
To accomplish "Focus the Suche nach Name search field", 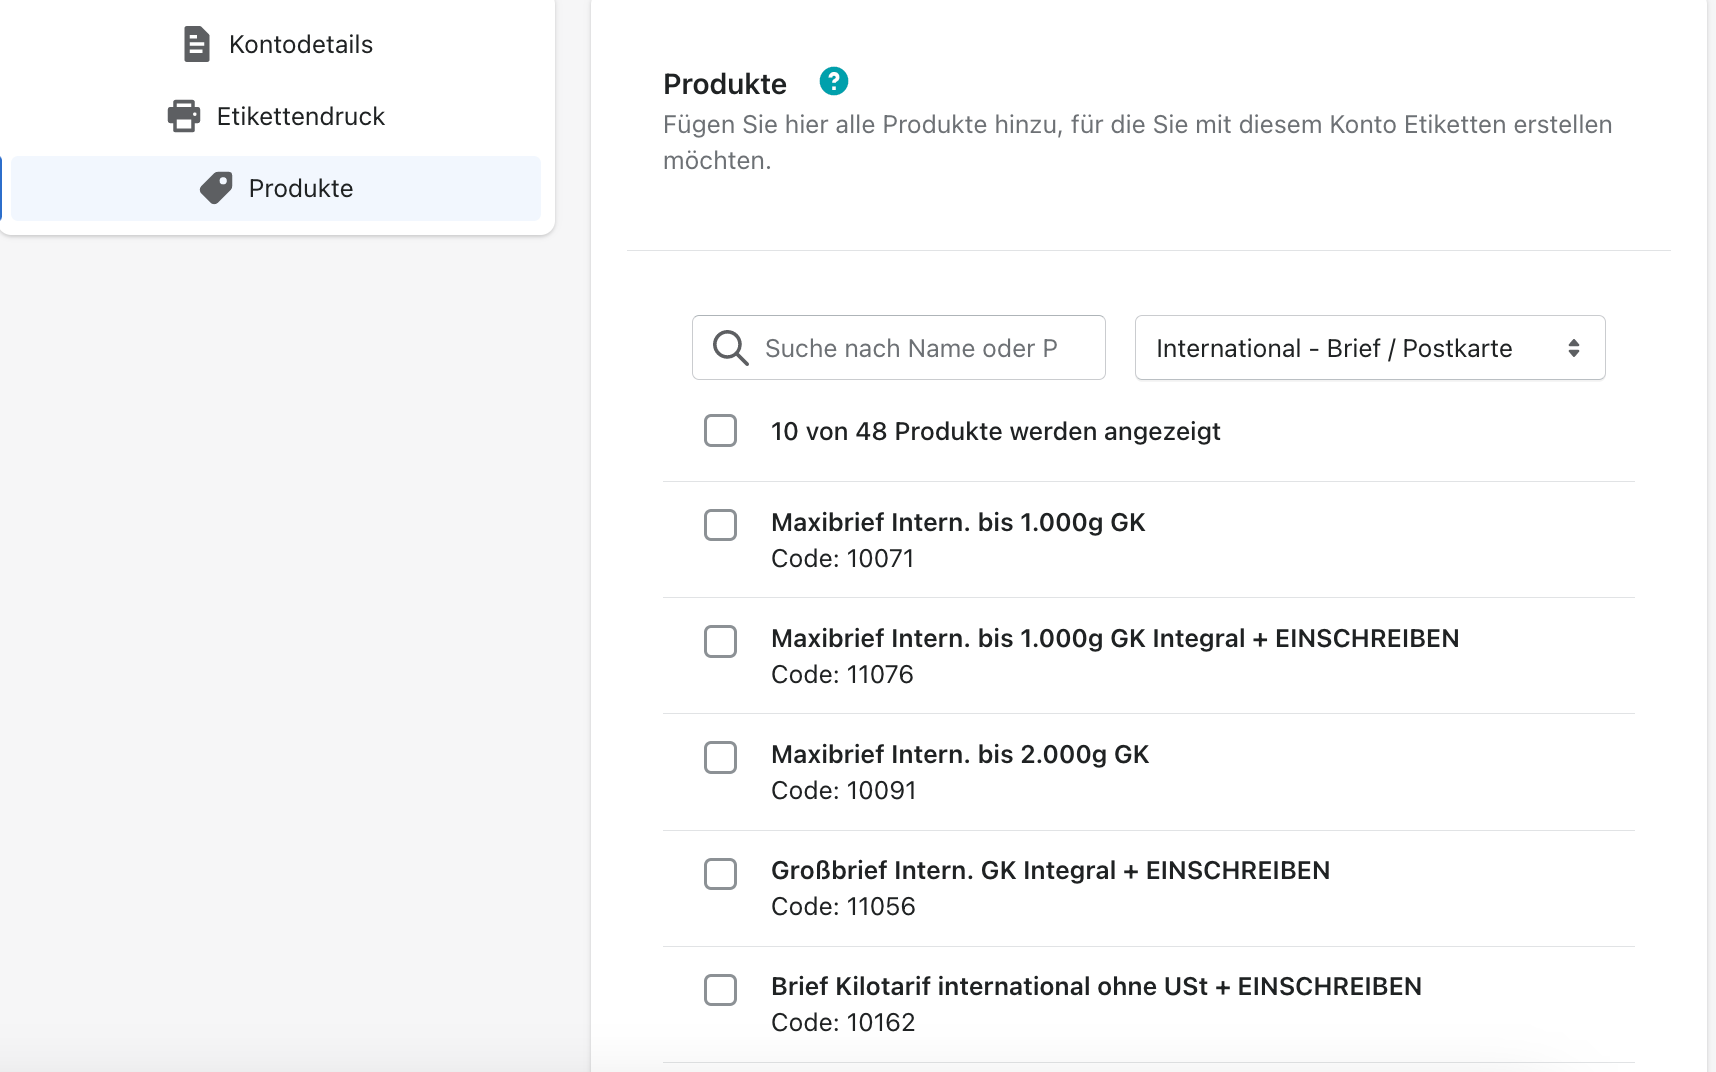I will (899, 348).
